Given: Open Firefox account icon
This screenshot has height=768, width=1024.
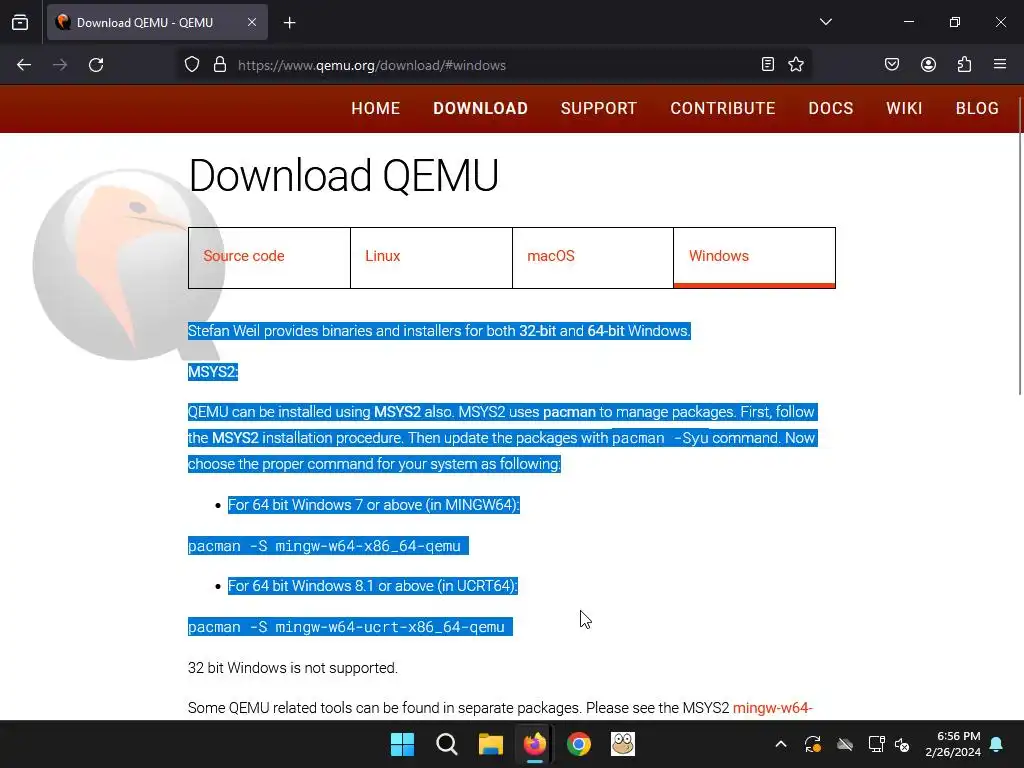Looking at the screenshot, I should tap(928, 64).
